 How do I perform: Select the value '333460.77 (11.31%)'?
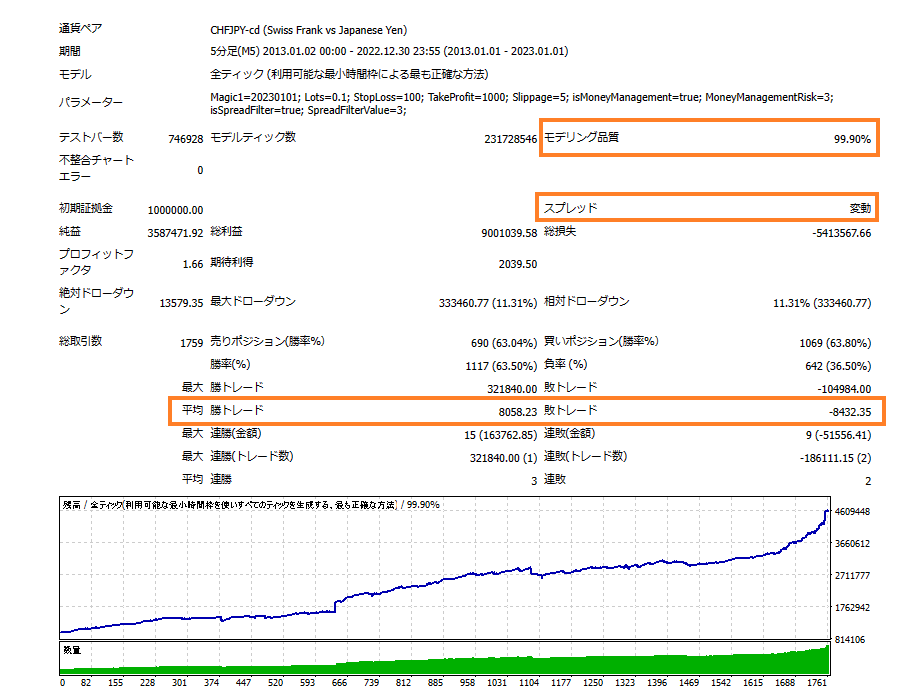point(488,302)
